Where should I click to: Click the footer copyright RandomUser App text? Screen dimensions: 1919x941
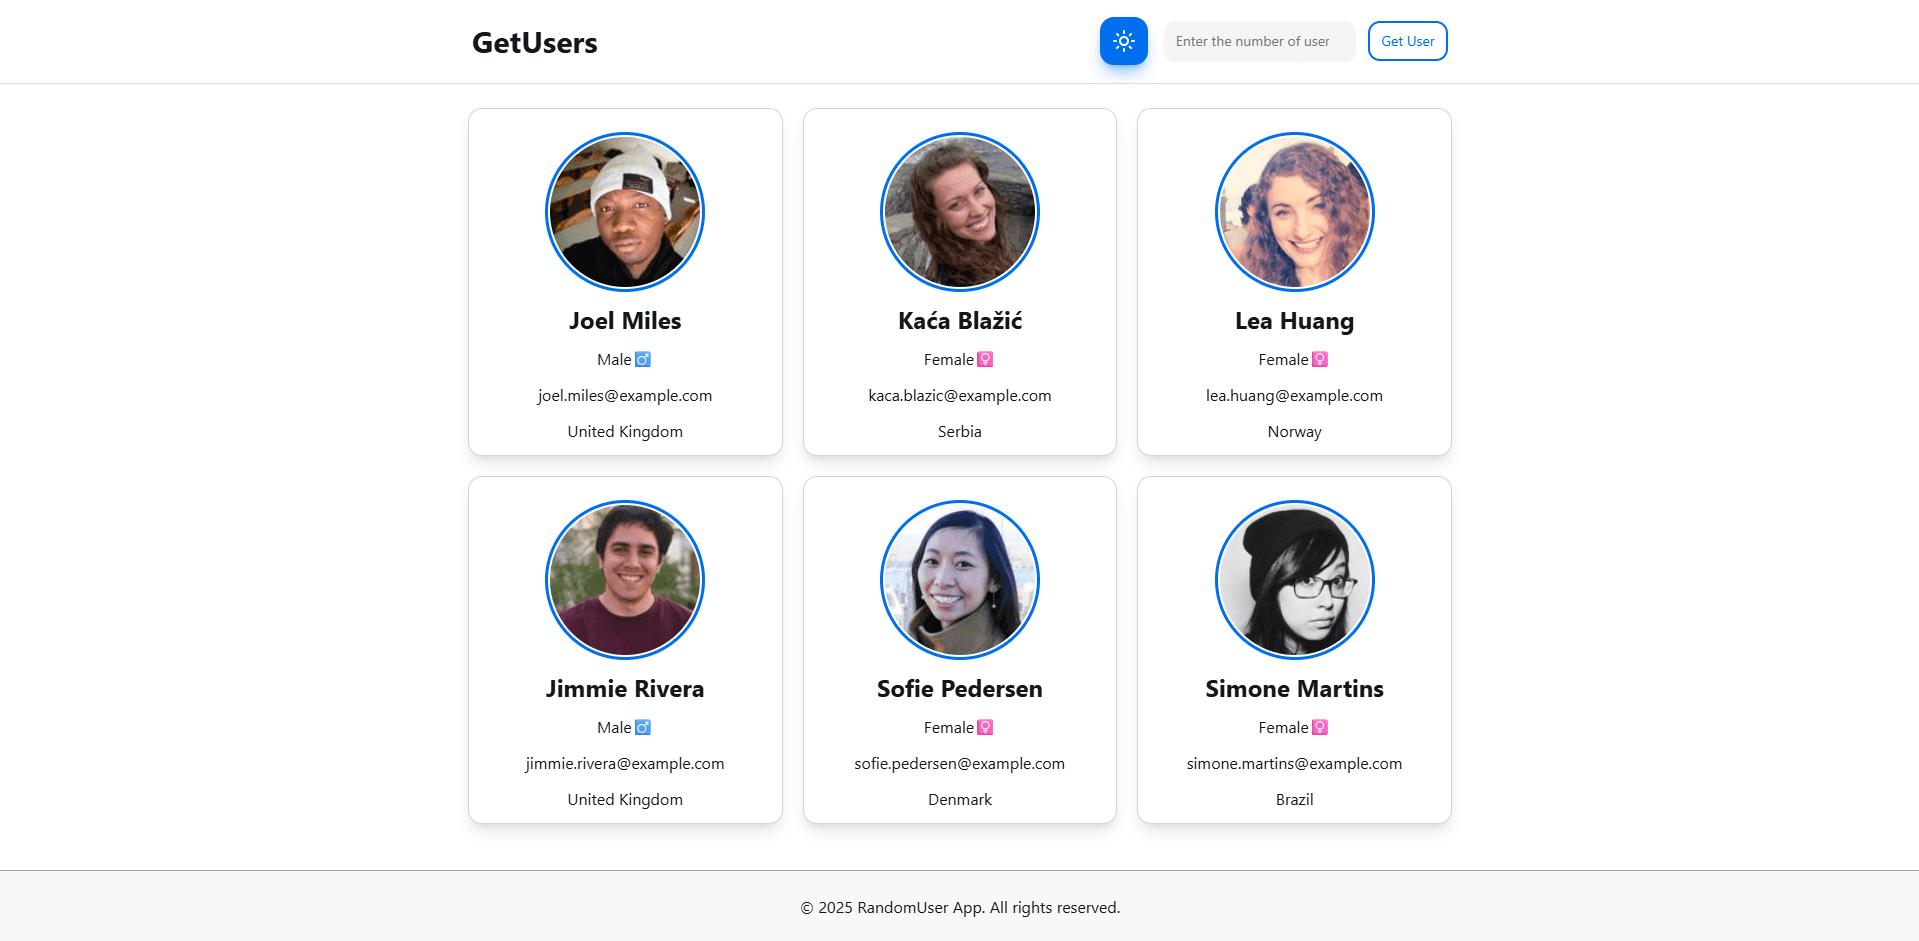(959, 908)
